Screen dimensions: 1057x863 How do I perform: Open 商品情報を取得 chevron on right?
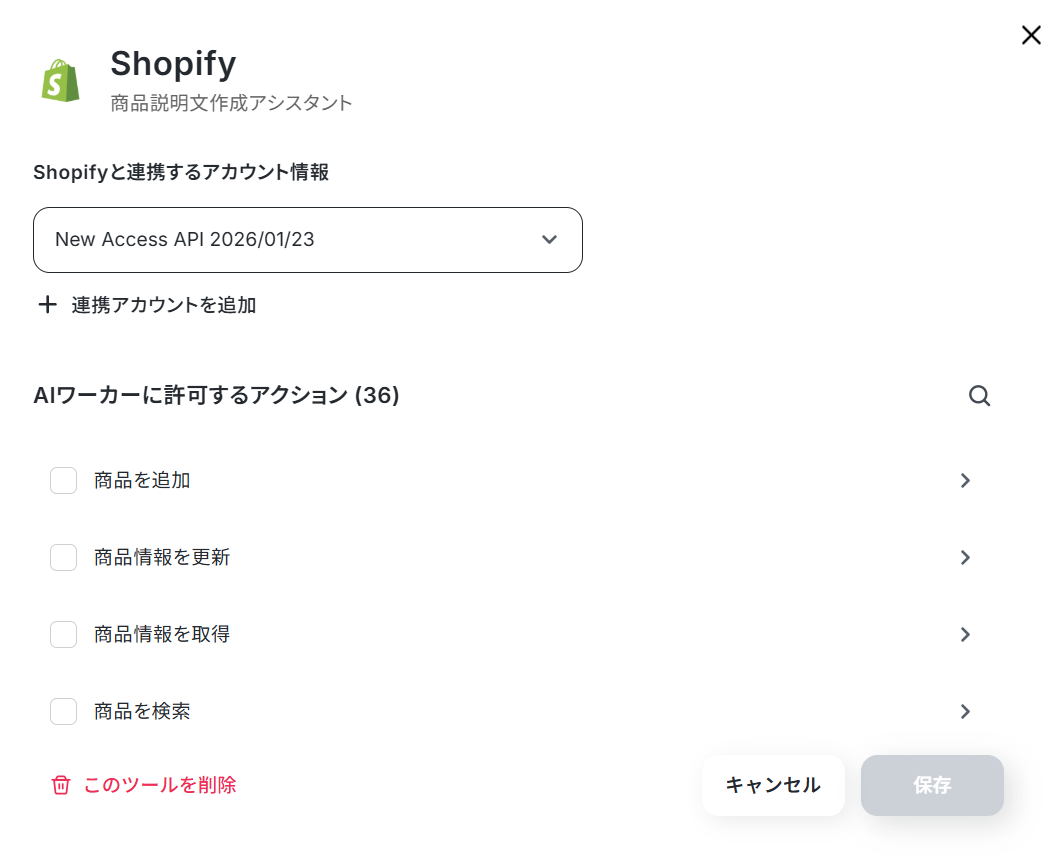[x=965, y=635]
